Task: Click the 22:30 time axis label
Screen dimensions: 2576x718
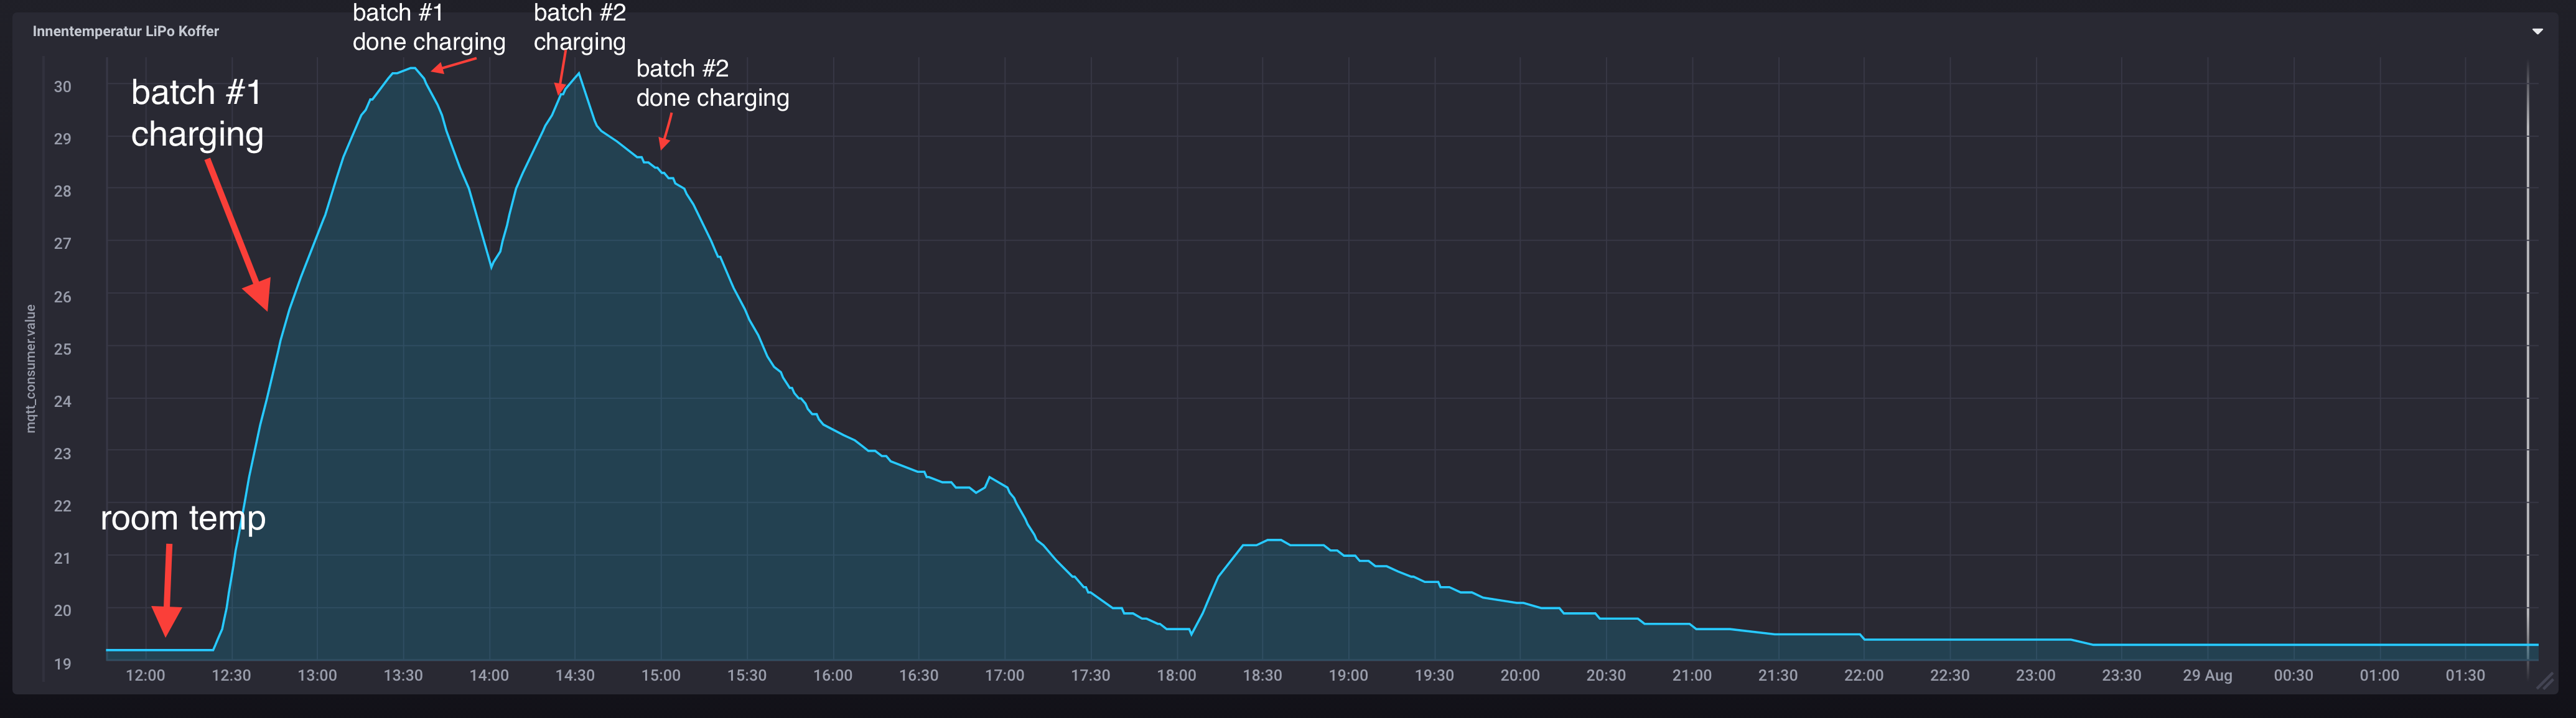Action: pos(1950,675)
